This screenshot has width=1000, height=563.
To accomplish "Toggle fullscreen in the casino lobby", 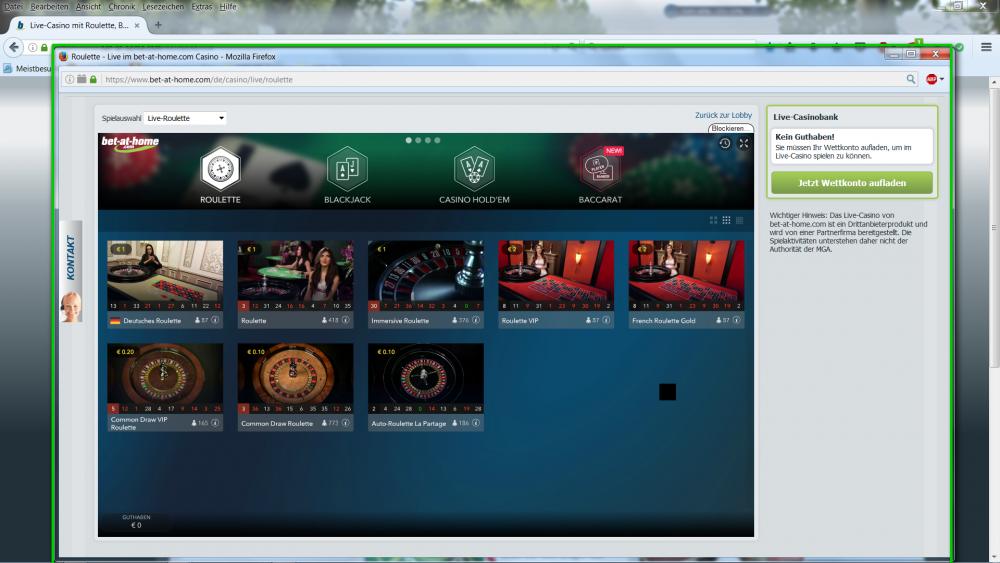I will (744, 143).
